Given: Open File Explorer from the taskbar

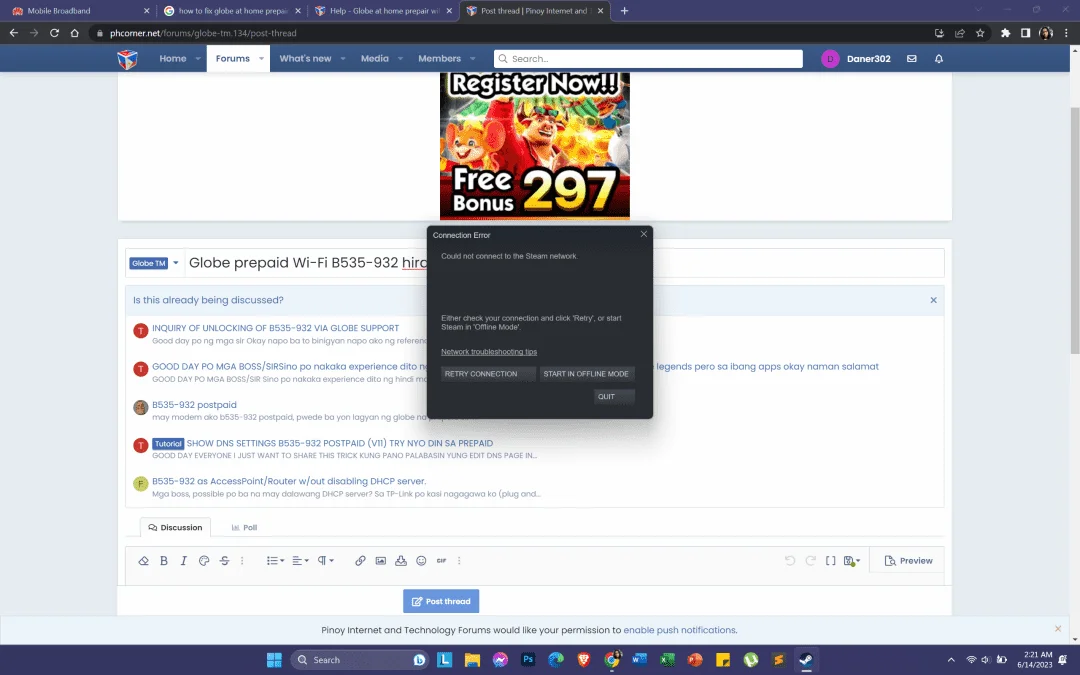Looking at the screenshot, I should pyautogui.click(x=472, y=659).
